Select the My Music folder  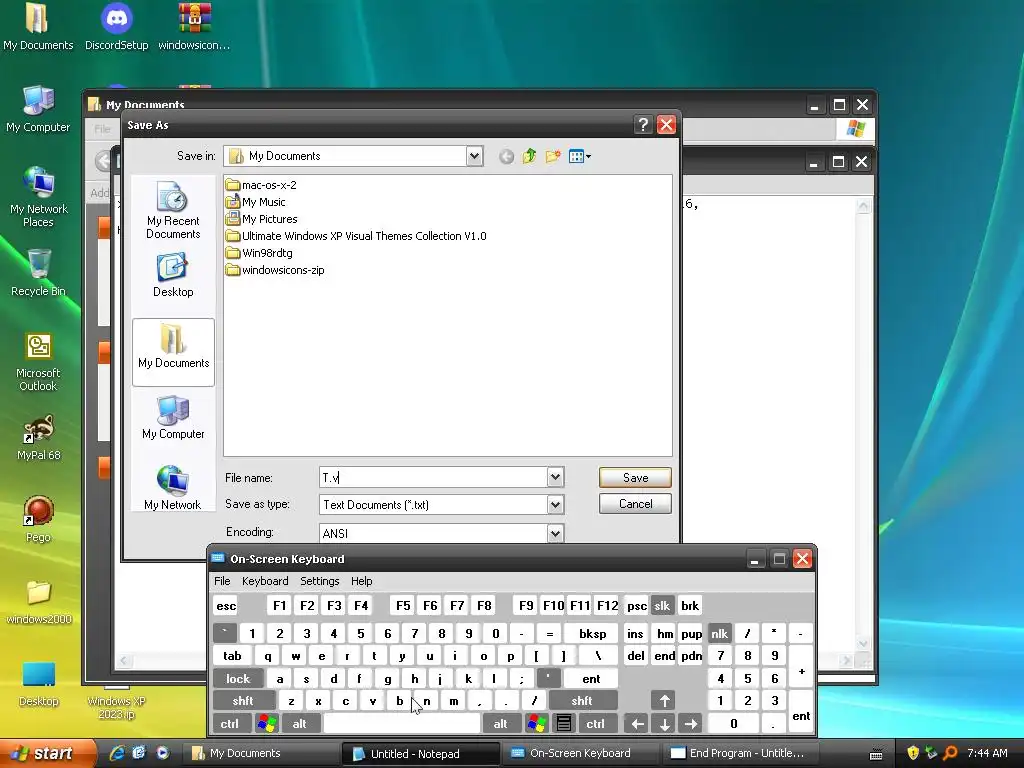255,202
